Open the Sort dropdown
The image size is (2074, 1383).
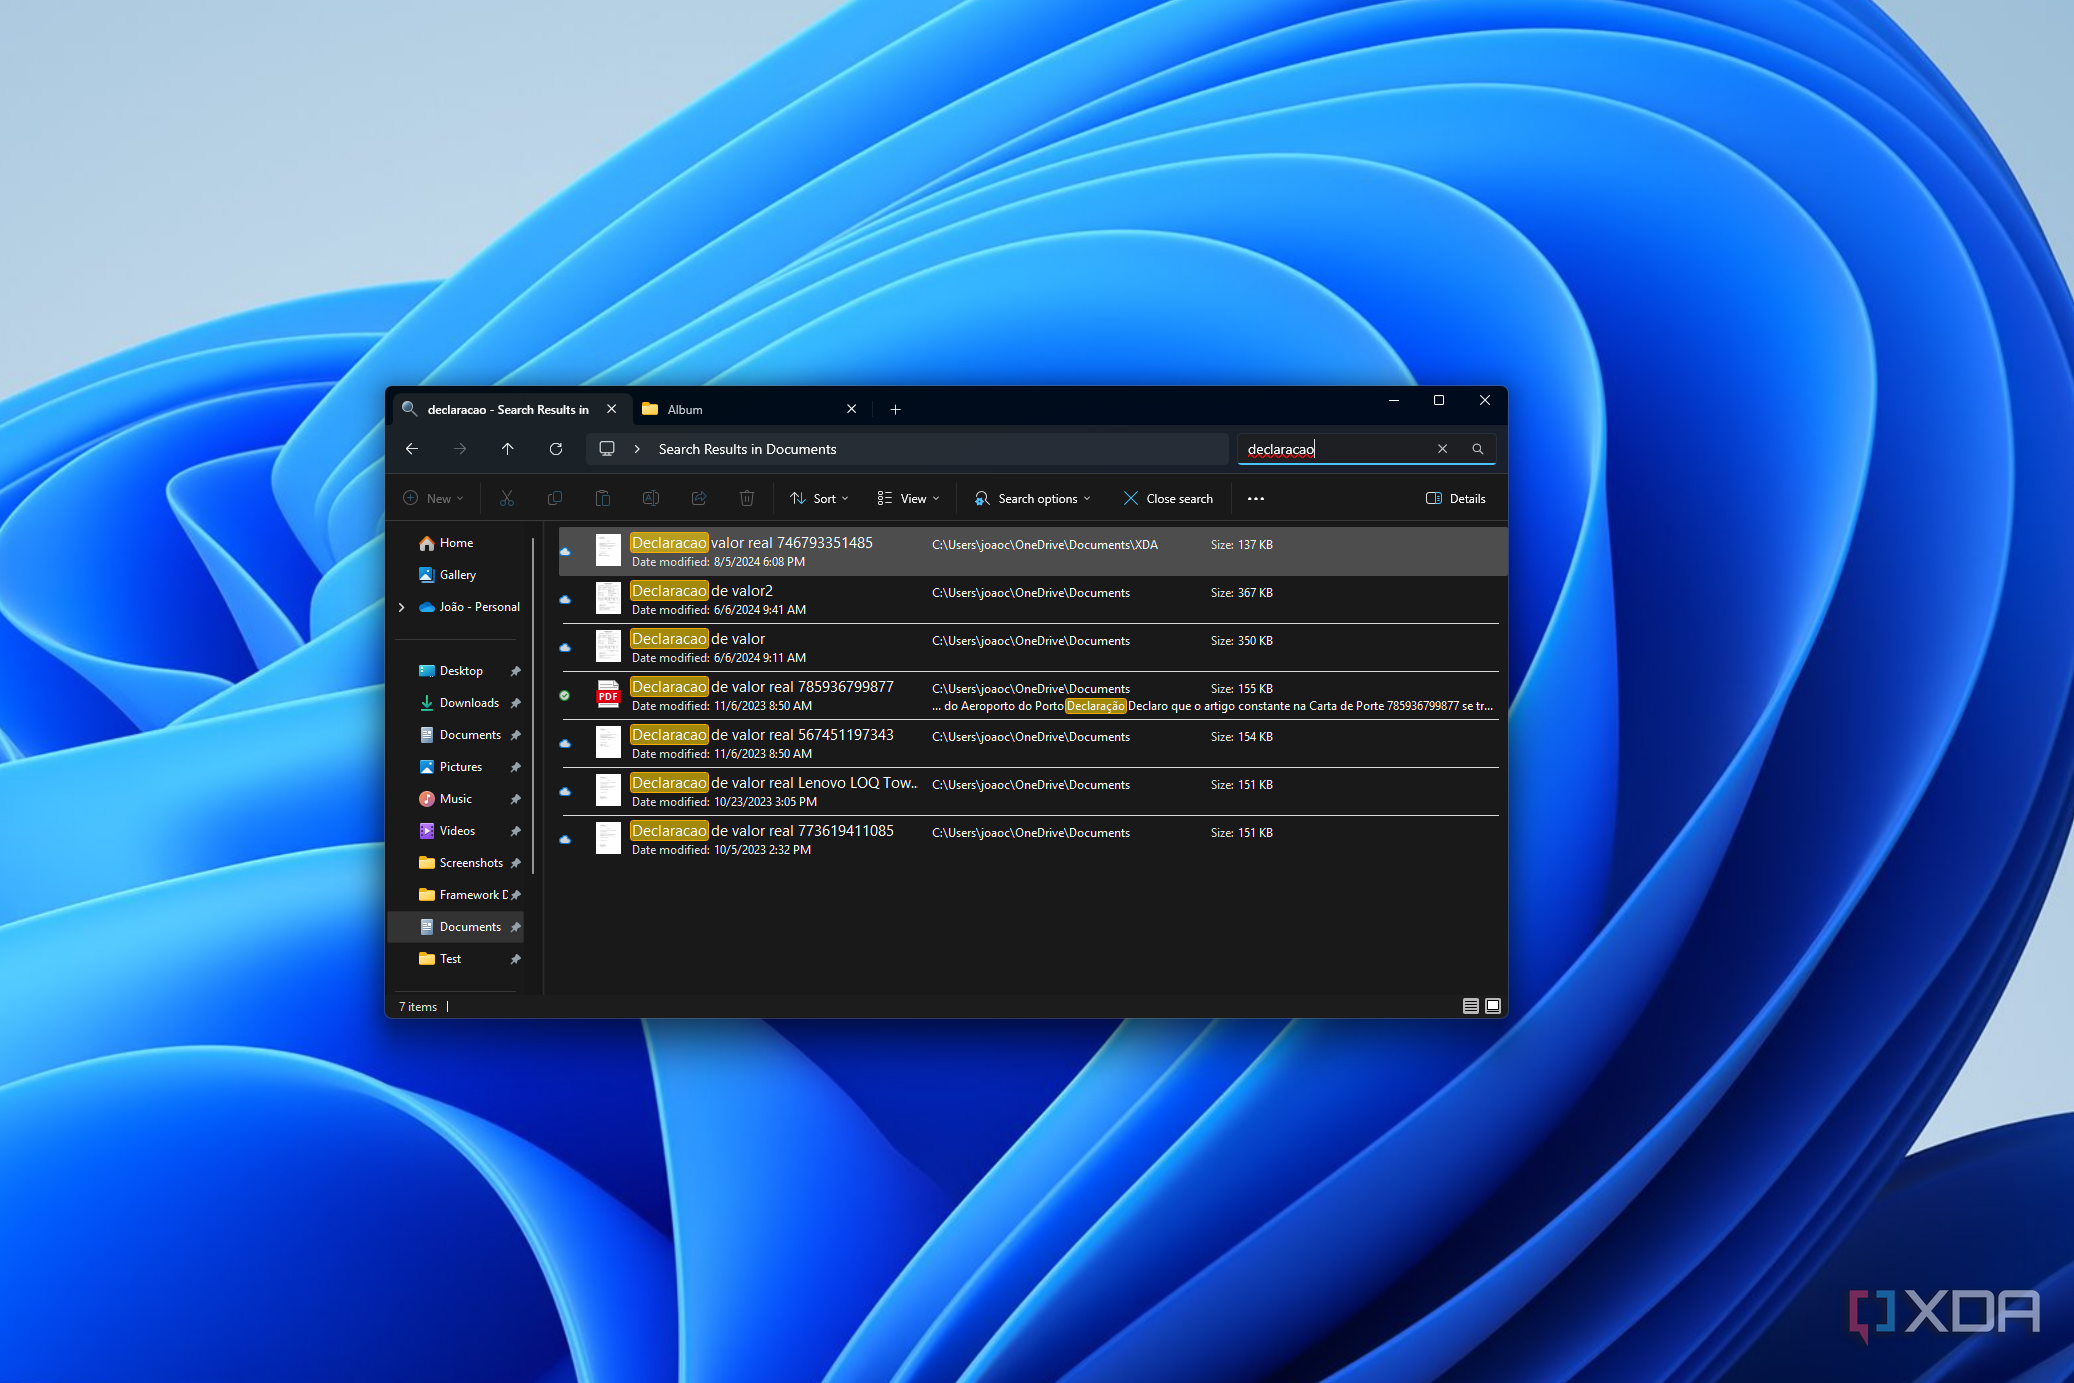(819, 498)
